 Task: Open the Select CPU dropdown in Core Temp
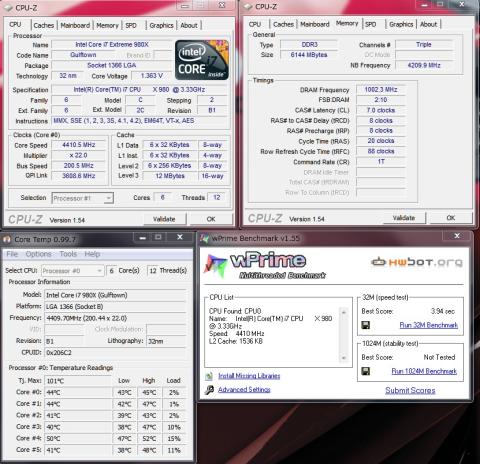tap(73, 271)
